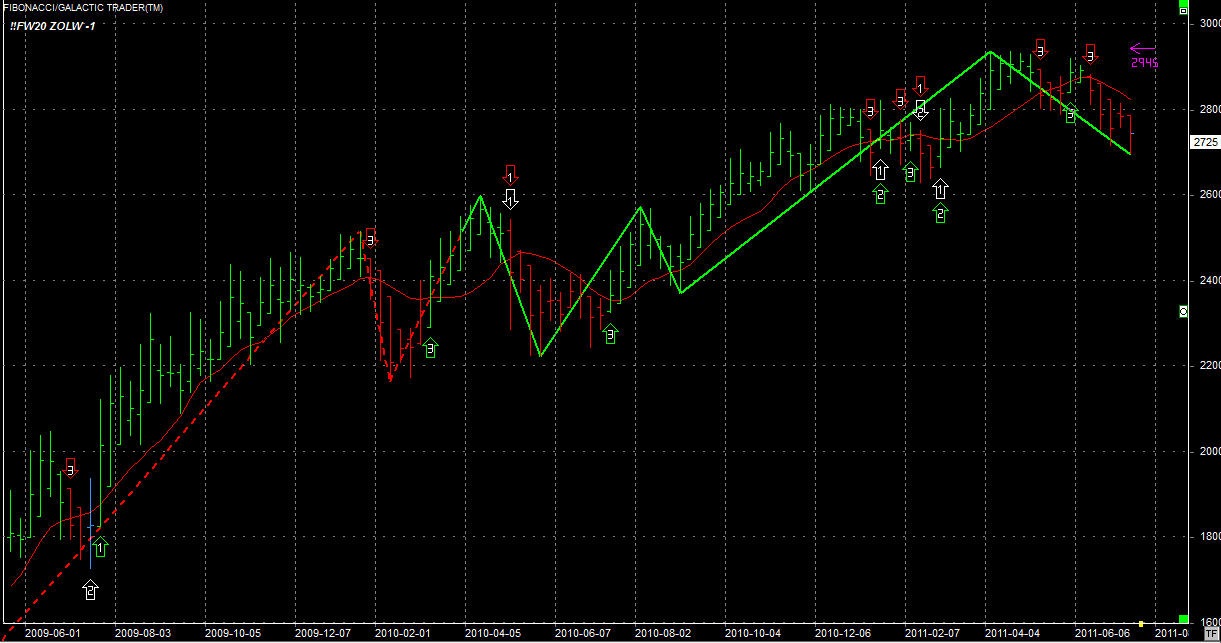Click the 1800 price scale label
The height and width of the screenshot is (643, 1221).
(x=1208, y=537)
